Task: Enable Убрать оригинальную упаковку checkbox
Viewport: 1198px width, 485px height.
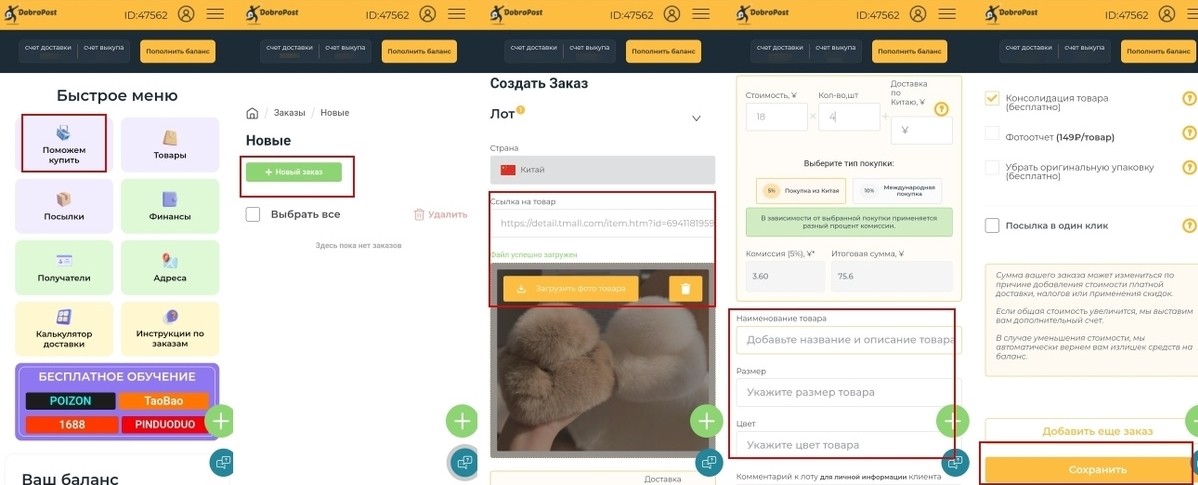Action: pos(992,167)
